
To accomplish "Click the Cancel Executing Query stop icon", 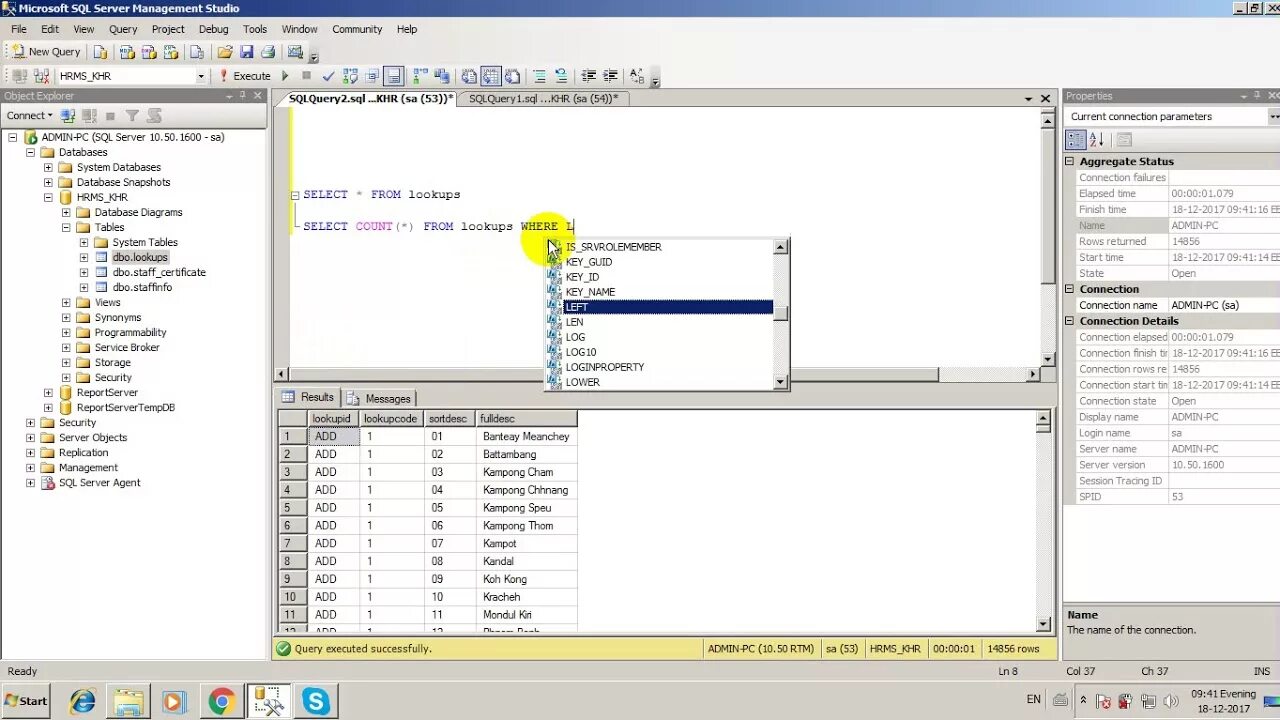I will point(306,76).
